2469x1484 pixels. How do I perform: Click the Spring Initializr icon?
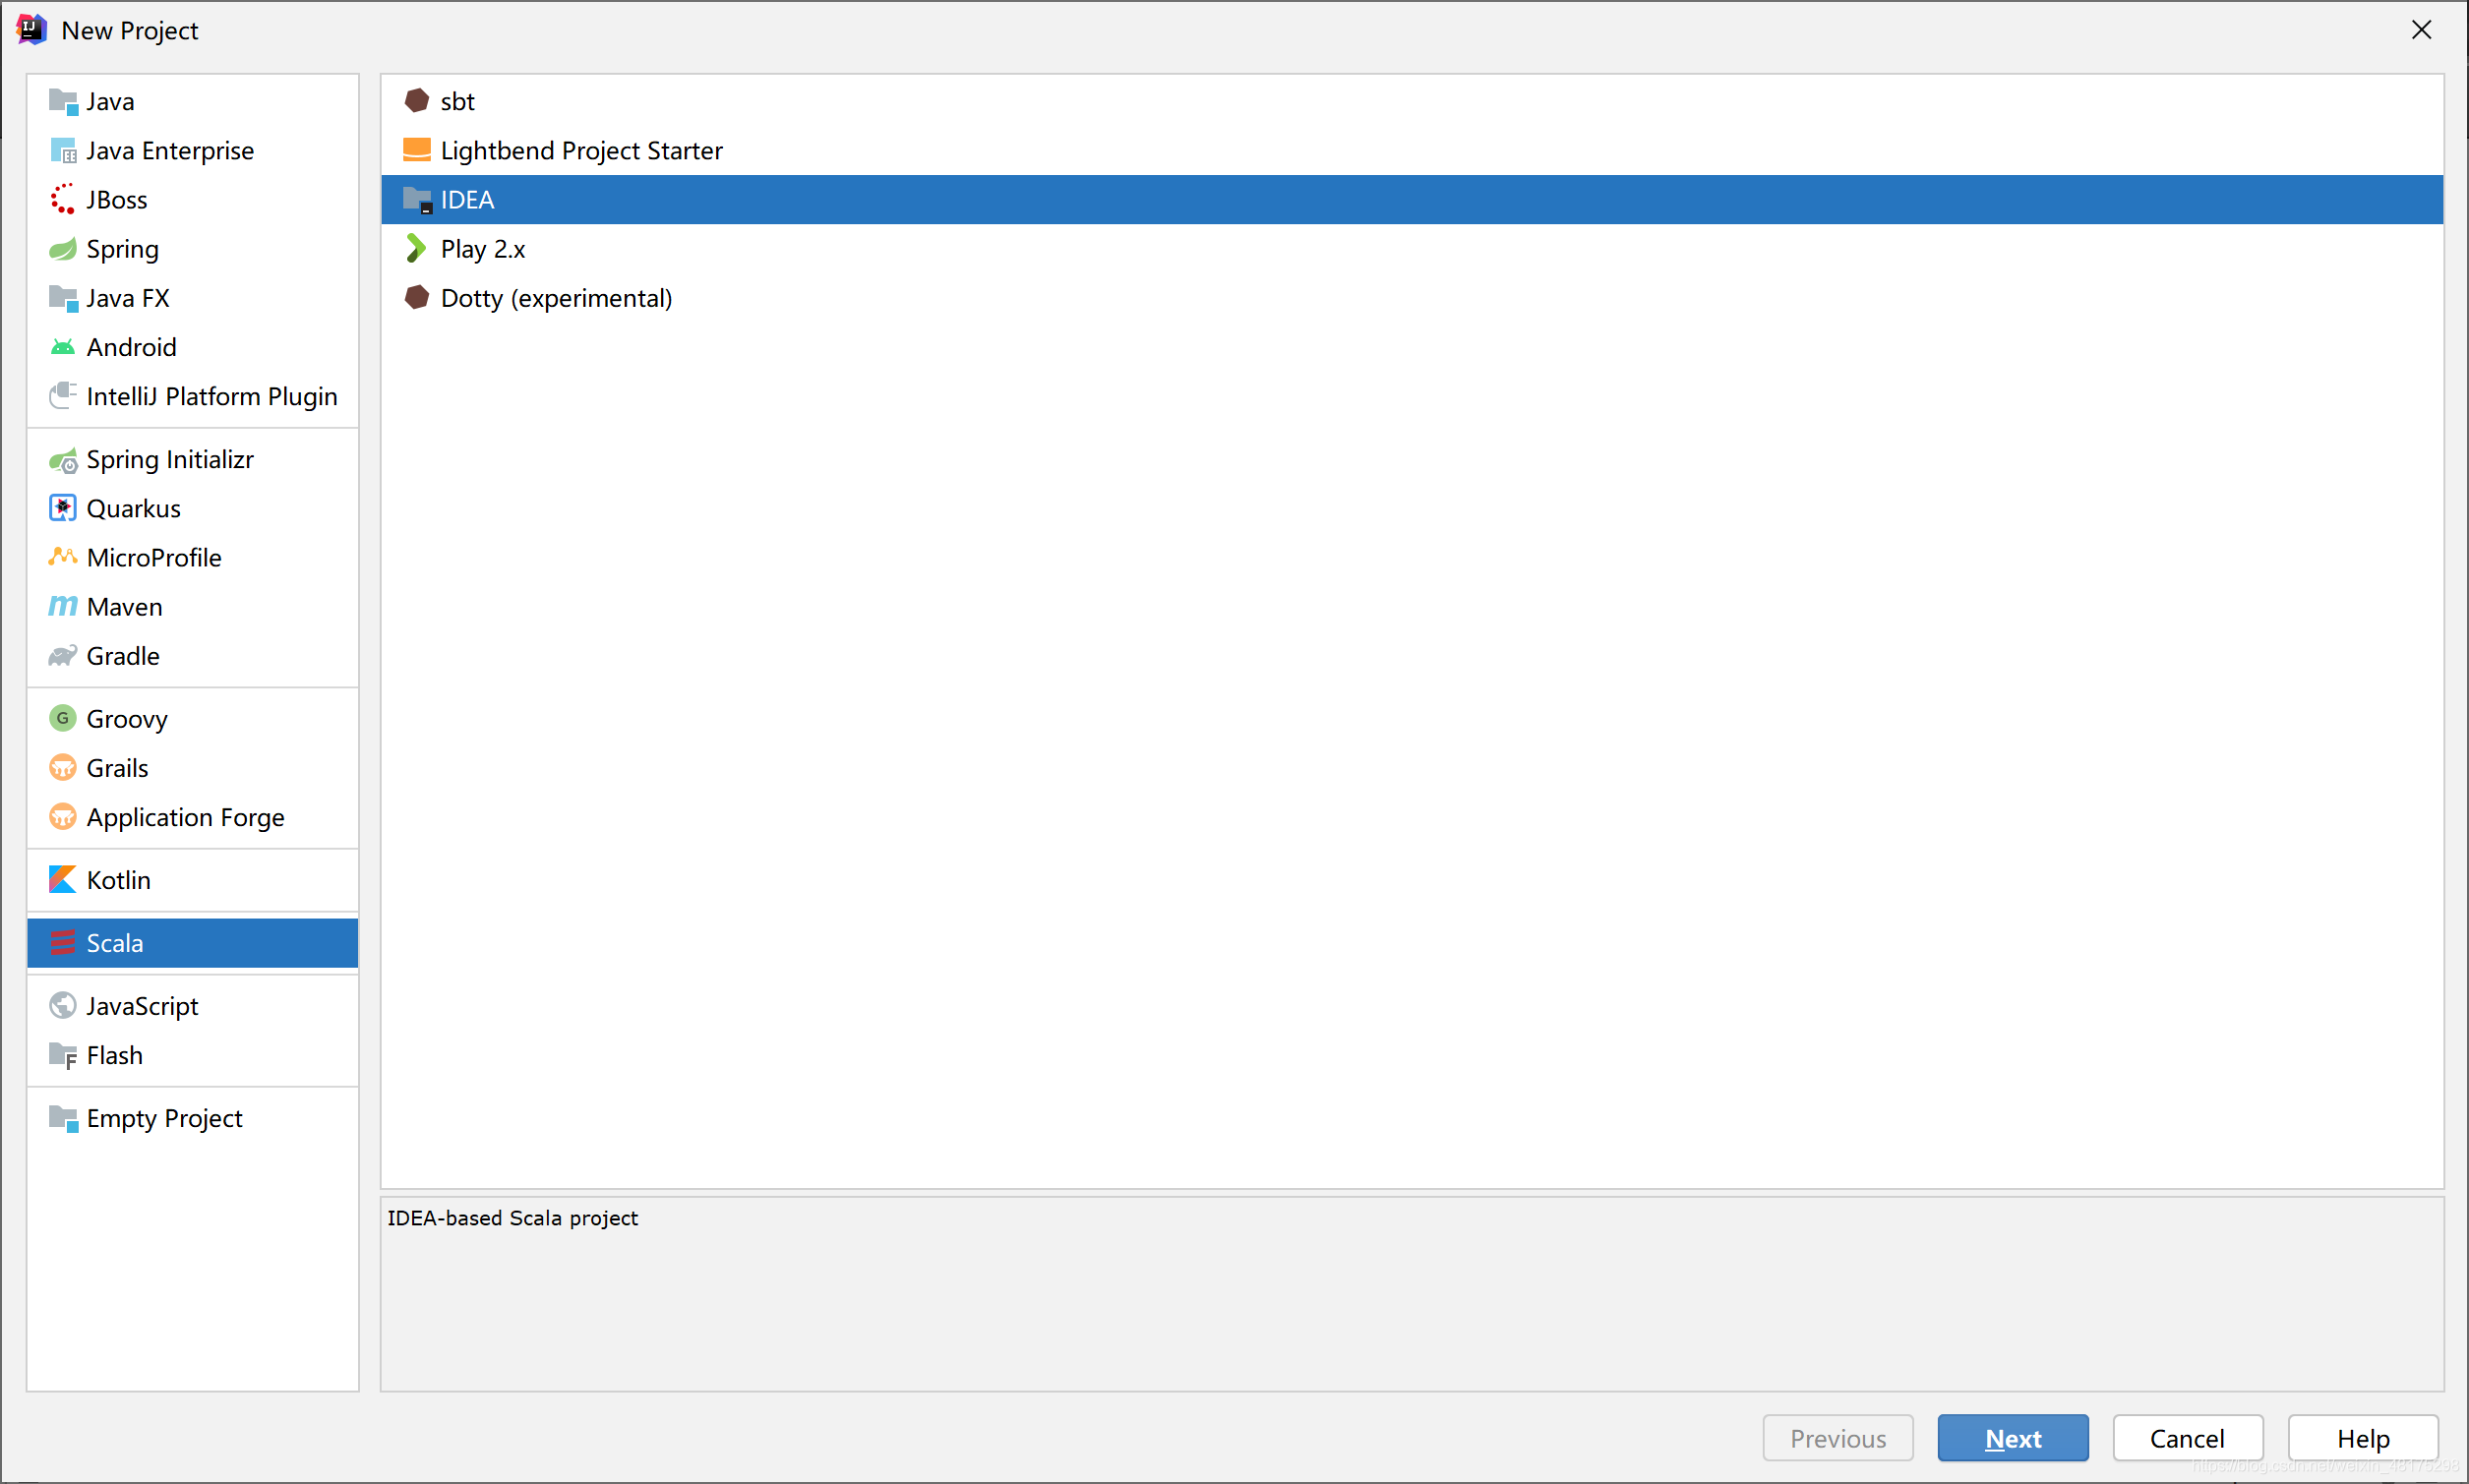click(63, 459)
